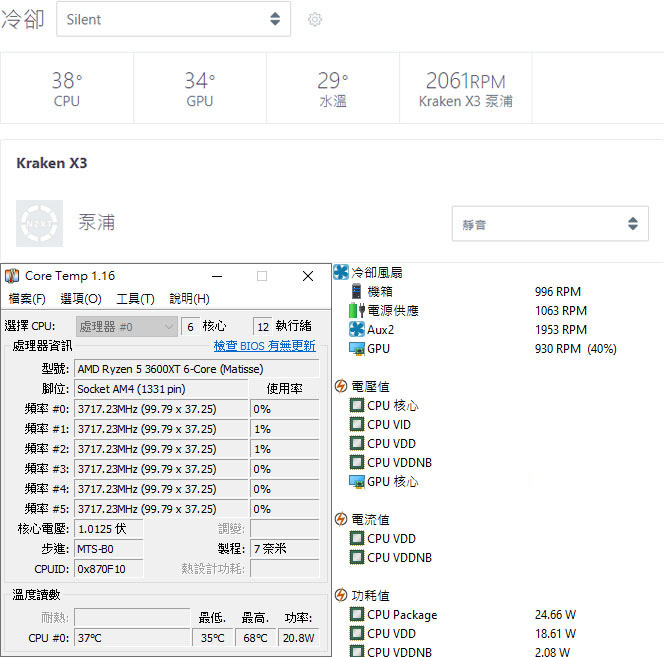This screenshot has height=657, width=664.
Task: Close the Core Temp window
Action: [x=308, y=276]
